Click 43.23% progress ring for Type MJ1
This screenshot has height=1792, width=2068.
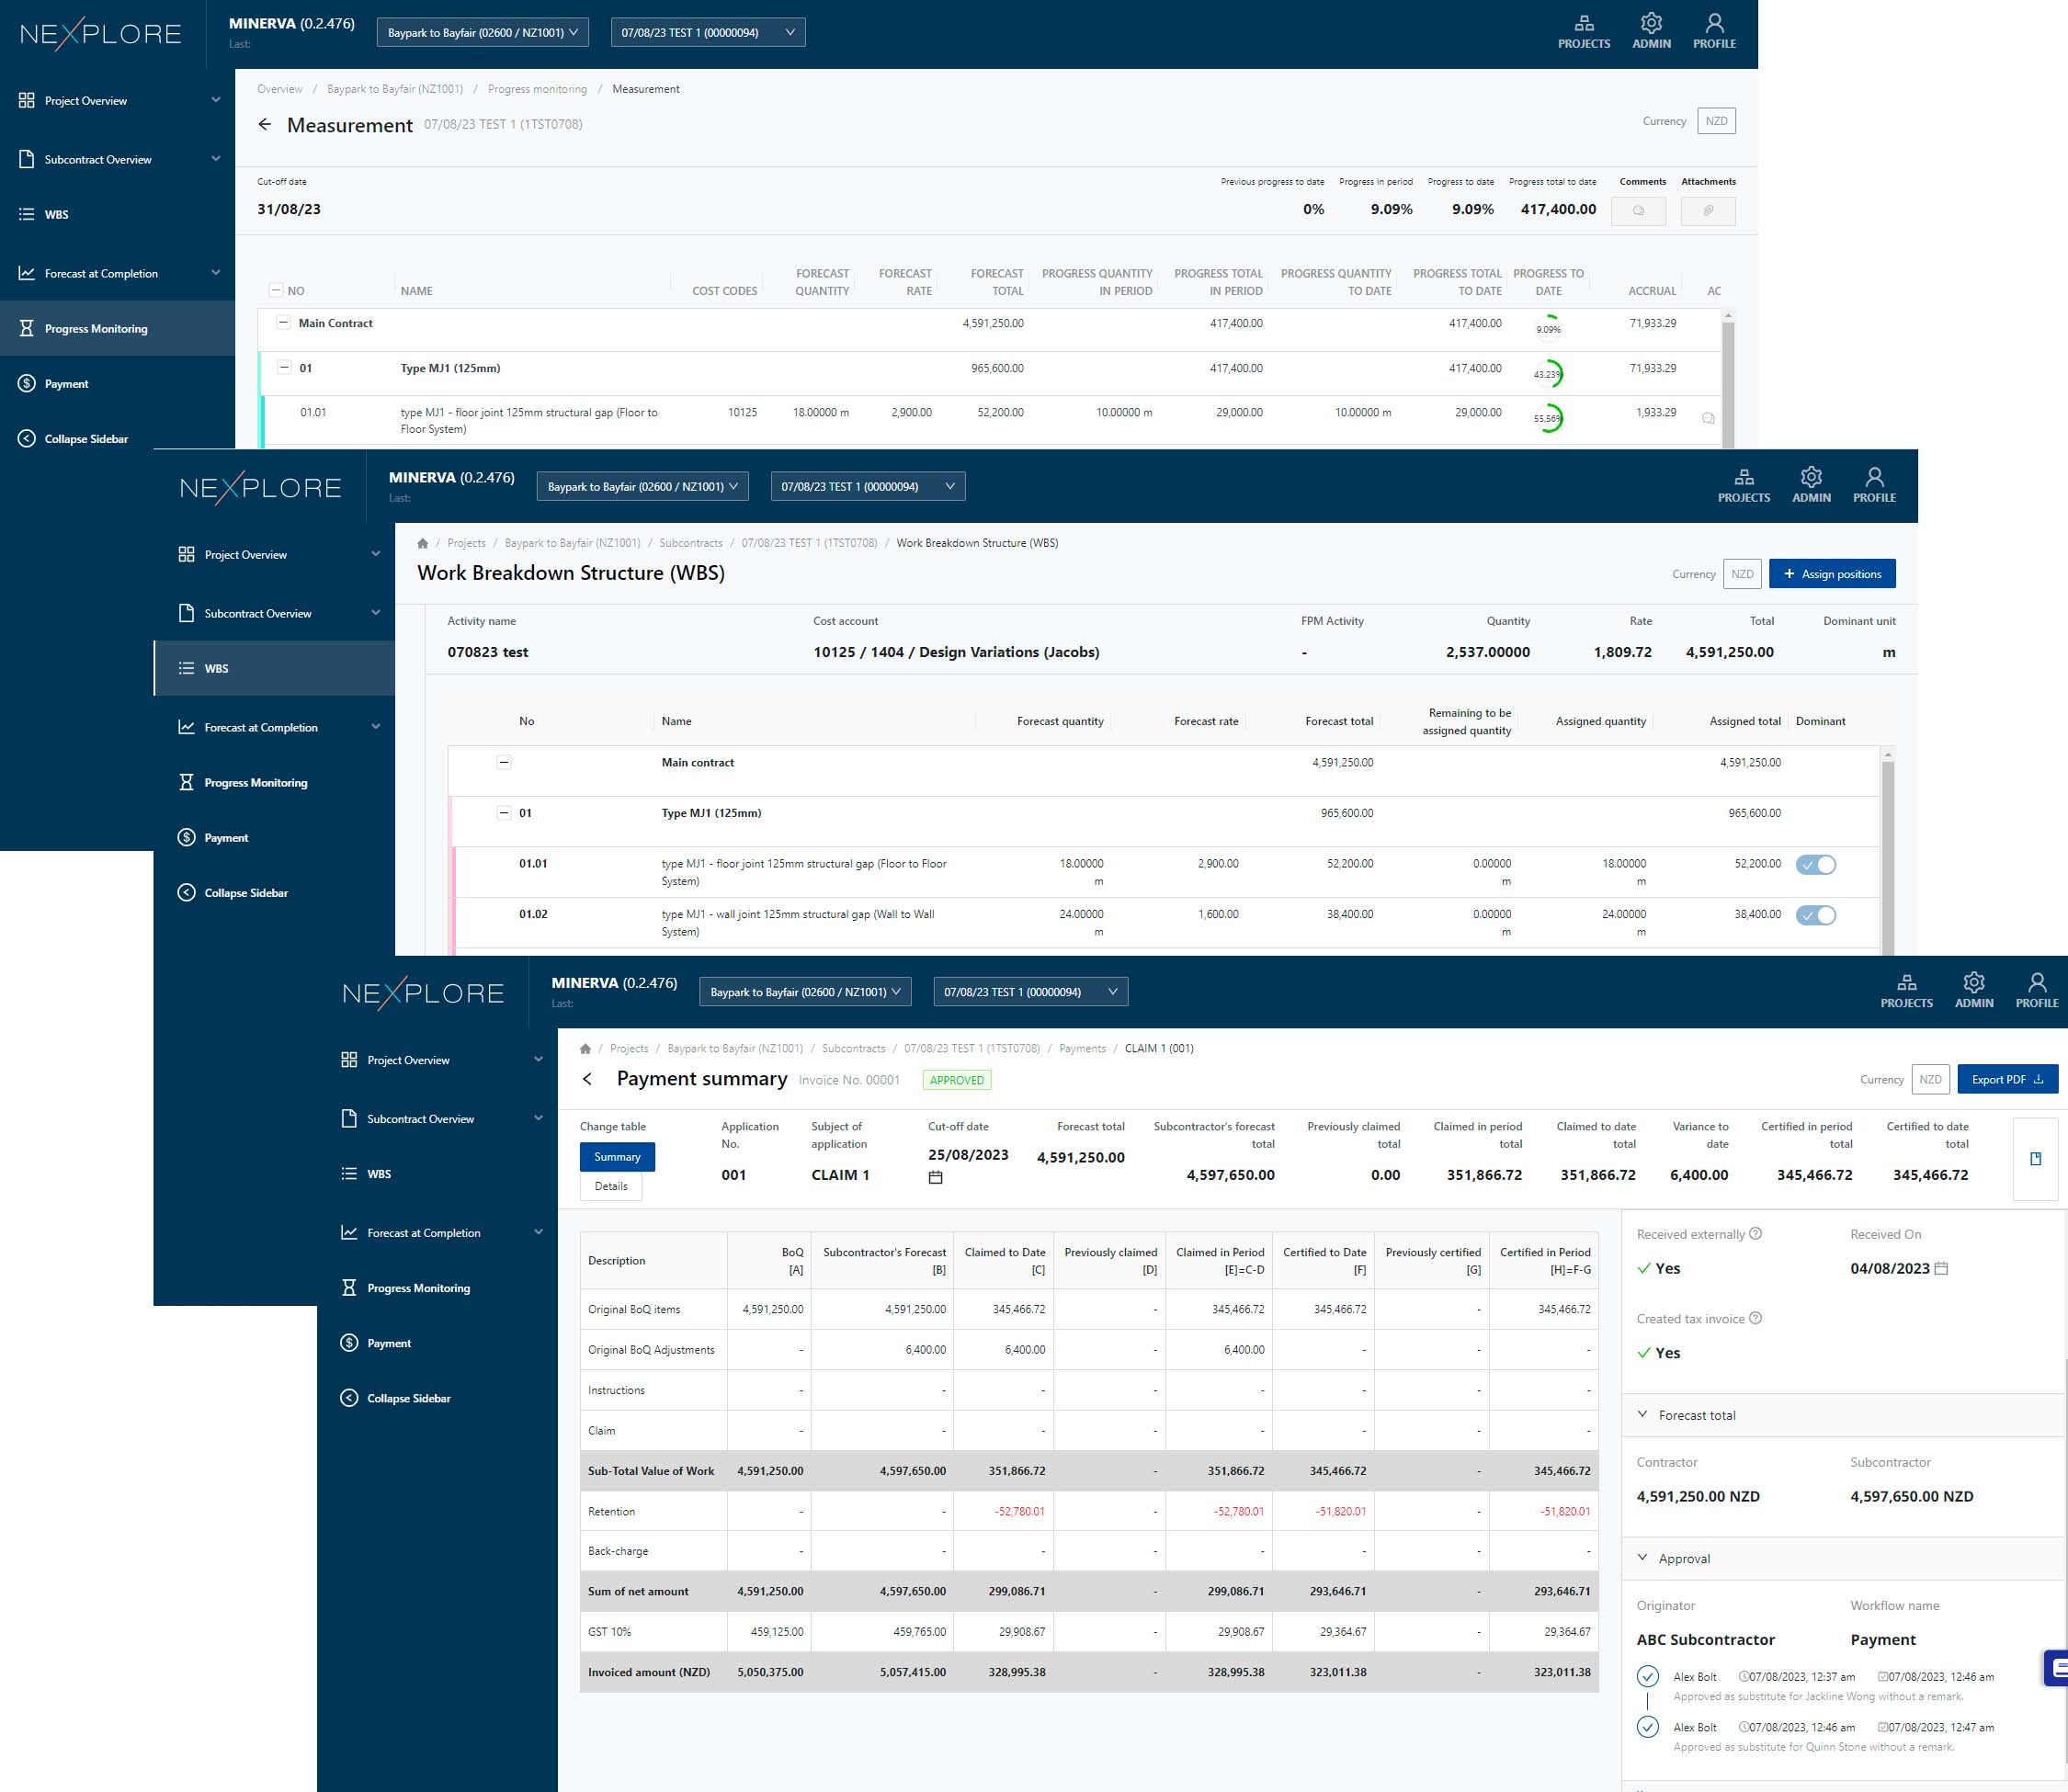point(1548,374)
